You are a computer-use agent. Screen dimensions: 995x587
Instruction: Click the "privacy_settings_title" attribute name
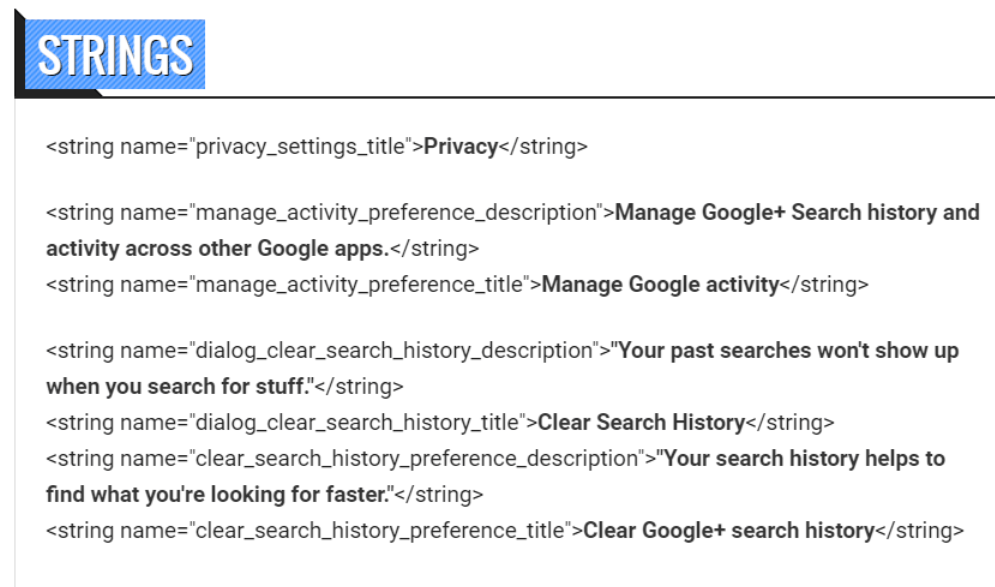[302, 147]
